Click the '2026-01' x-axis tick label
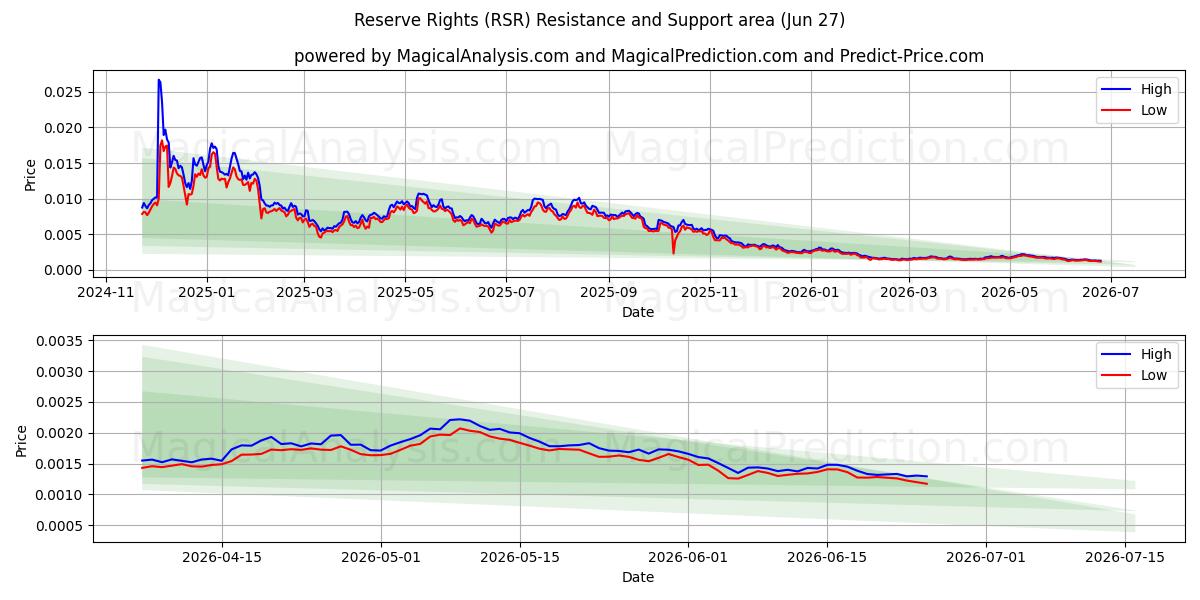The height and width of the screenshot is (600, 1200). (x=810, y=292)
